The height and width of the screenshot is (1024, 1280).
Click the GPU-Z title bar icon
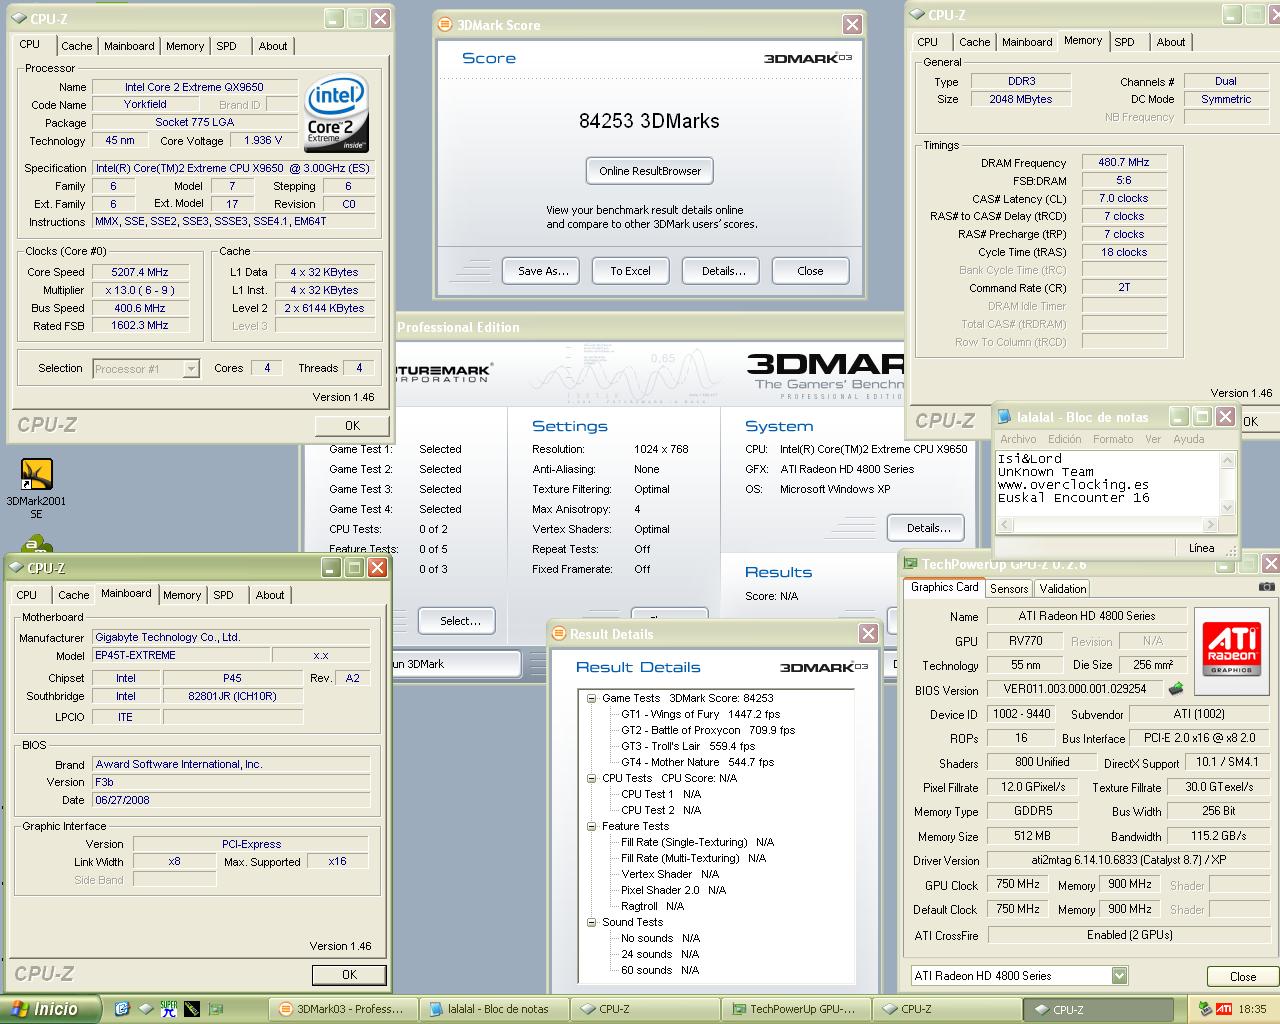(x=910, y=564)
